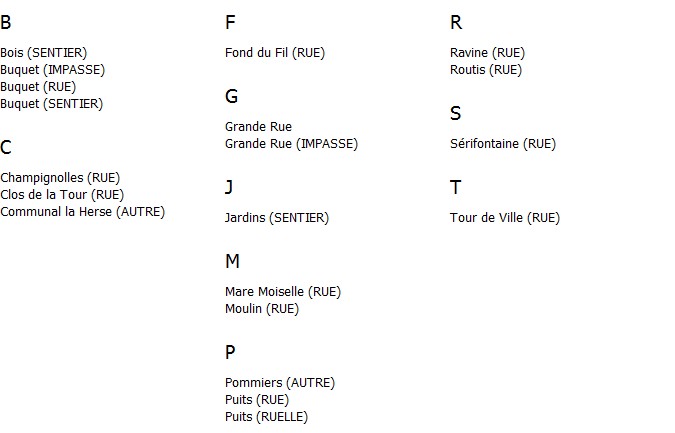Select Buquet (IMPASSE) from the list

pos(53,70)
